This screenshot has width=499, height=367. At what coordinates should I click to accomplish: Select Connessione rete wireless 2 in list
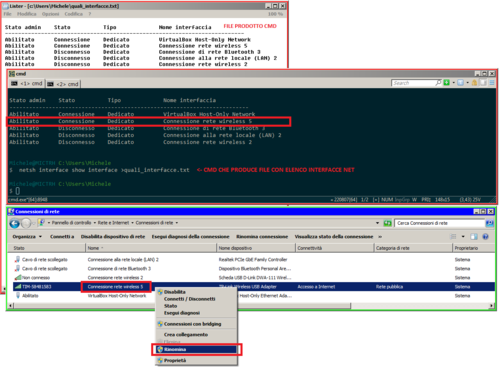coord(253,278)
